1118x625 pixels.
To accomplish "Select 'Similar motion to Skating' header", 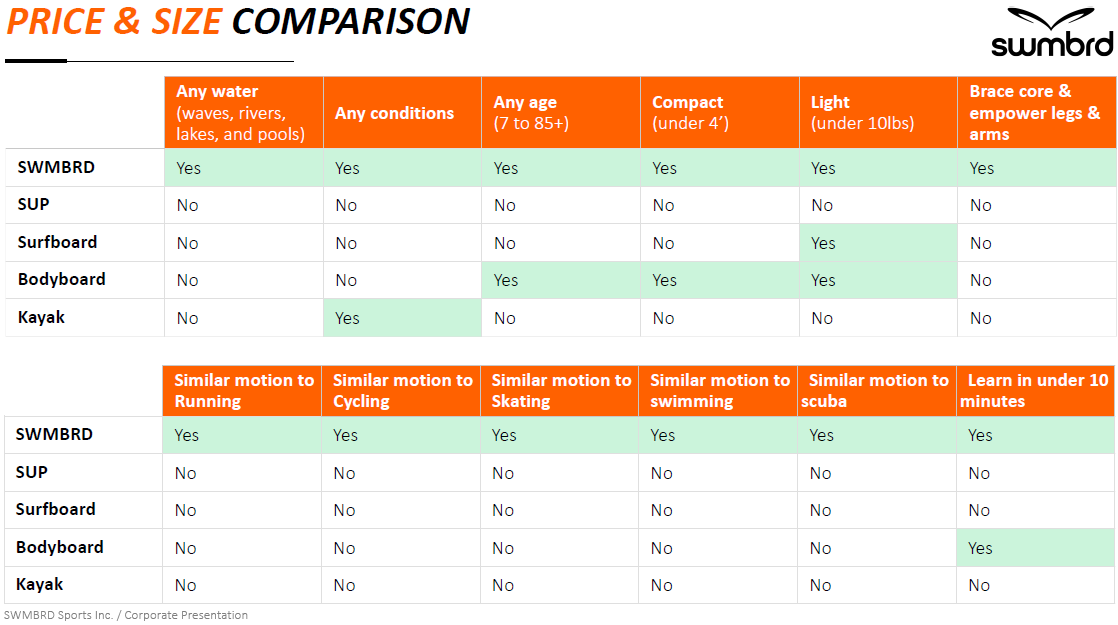I will click(560, 391).
